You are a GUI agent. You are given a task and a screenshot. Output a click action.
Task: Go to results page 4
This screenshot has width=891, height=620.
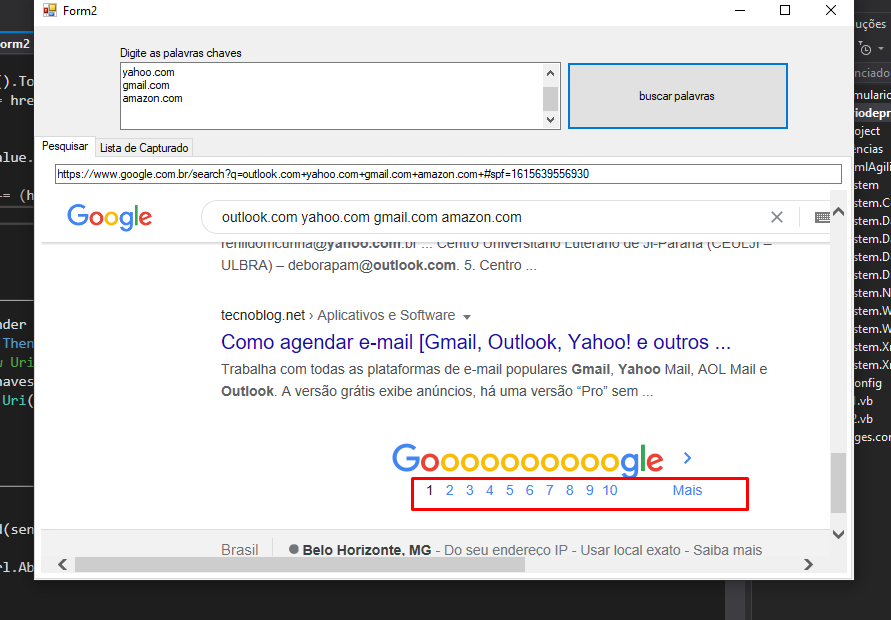(x=489, y=490)
